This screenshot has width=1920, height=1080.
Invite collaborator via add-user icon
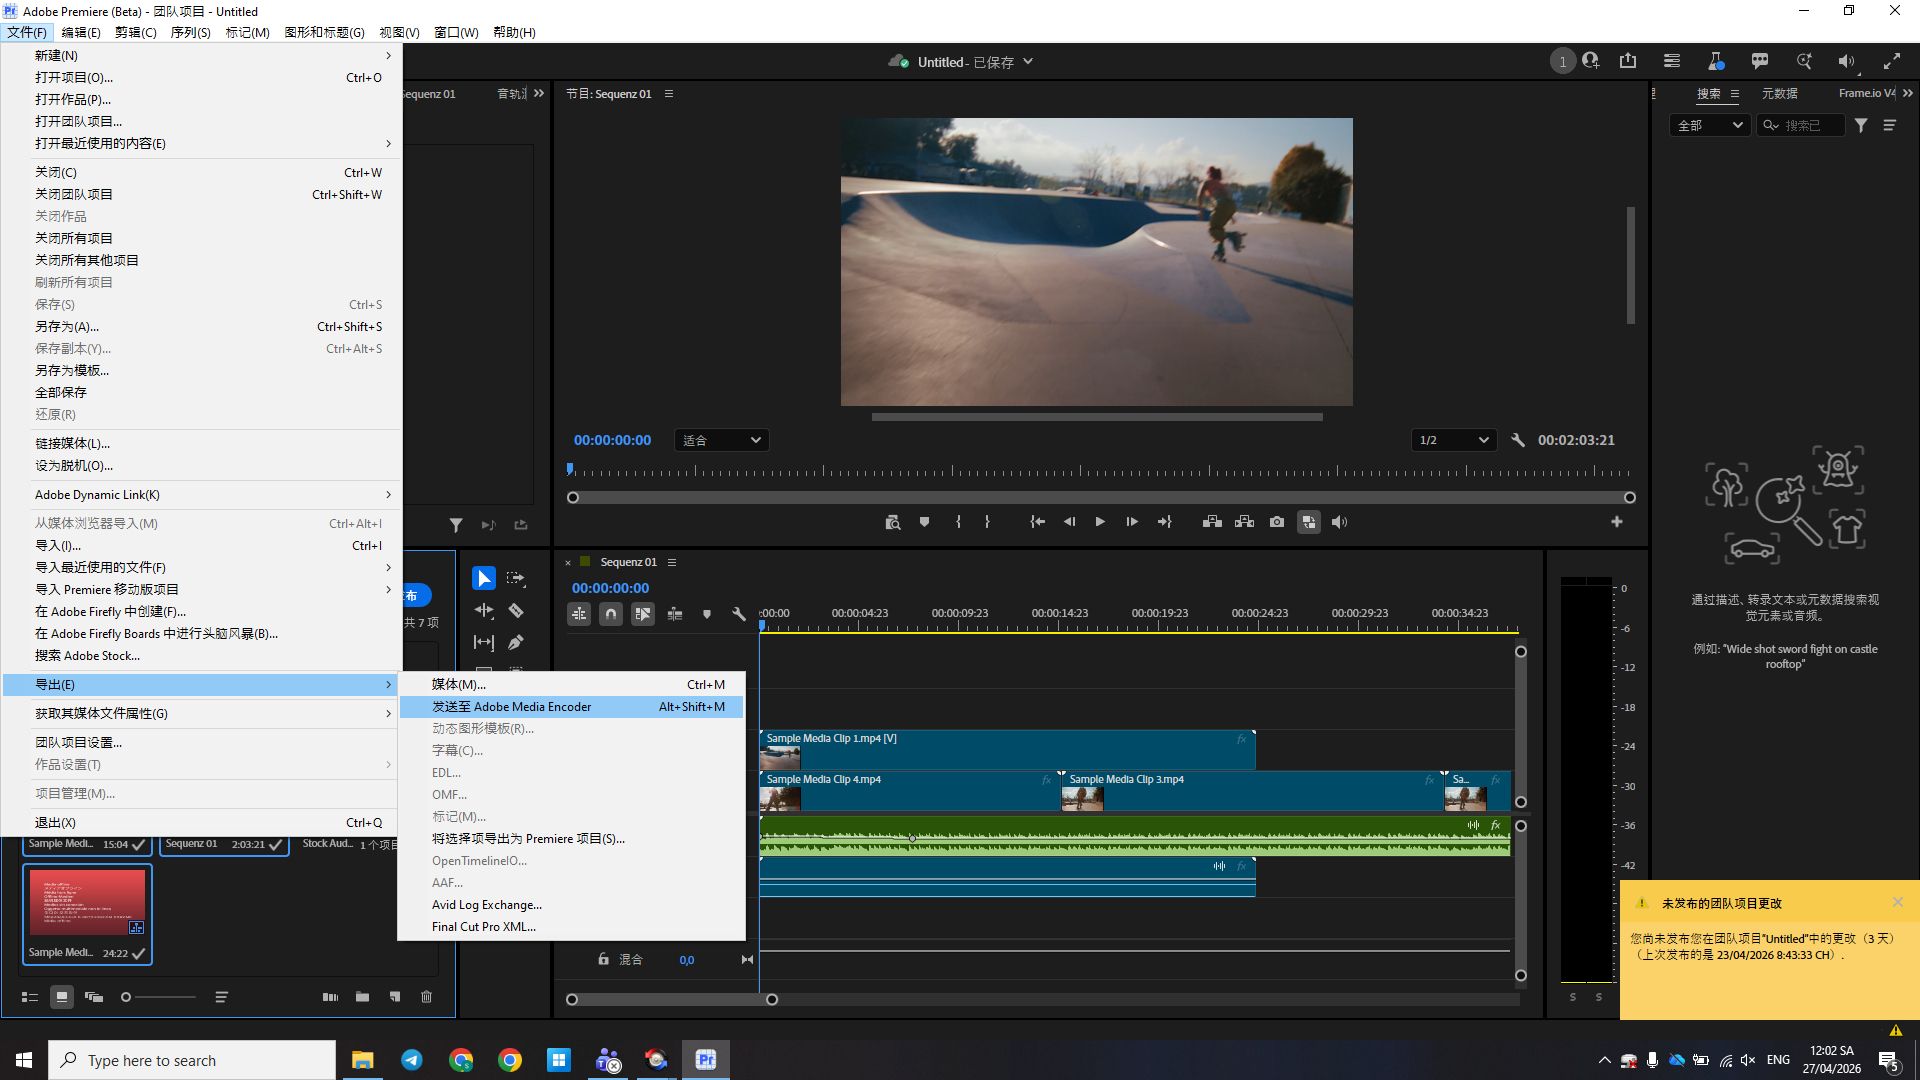click(x=1591, y=61)
